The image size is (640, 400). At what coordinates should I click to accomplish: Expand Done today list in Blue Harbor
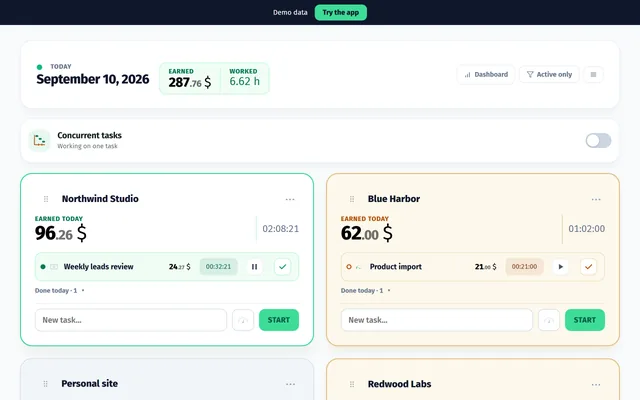click(x=366, y=291)
